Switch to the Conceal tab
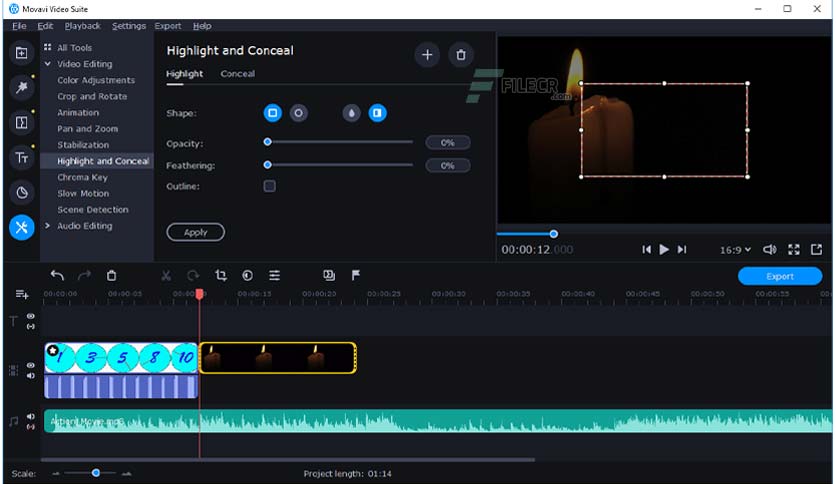 pos(237,74)
